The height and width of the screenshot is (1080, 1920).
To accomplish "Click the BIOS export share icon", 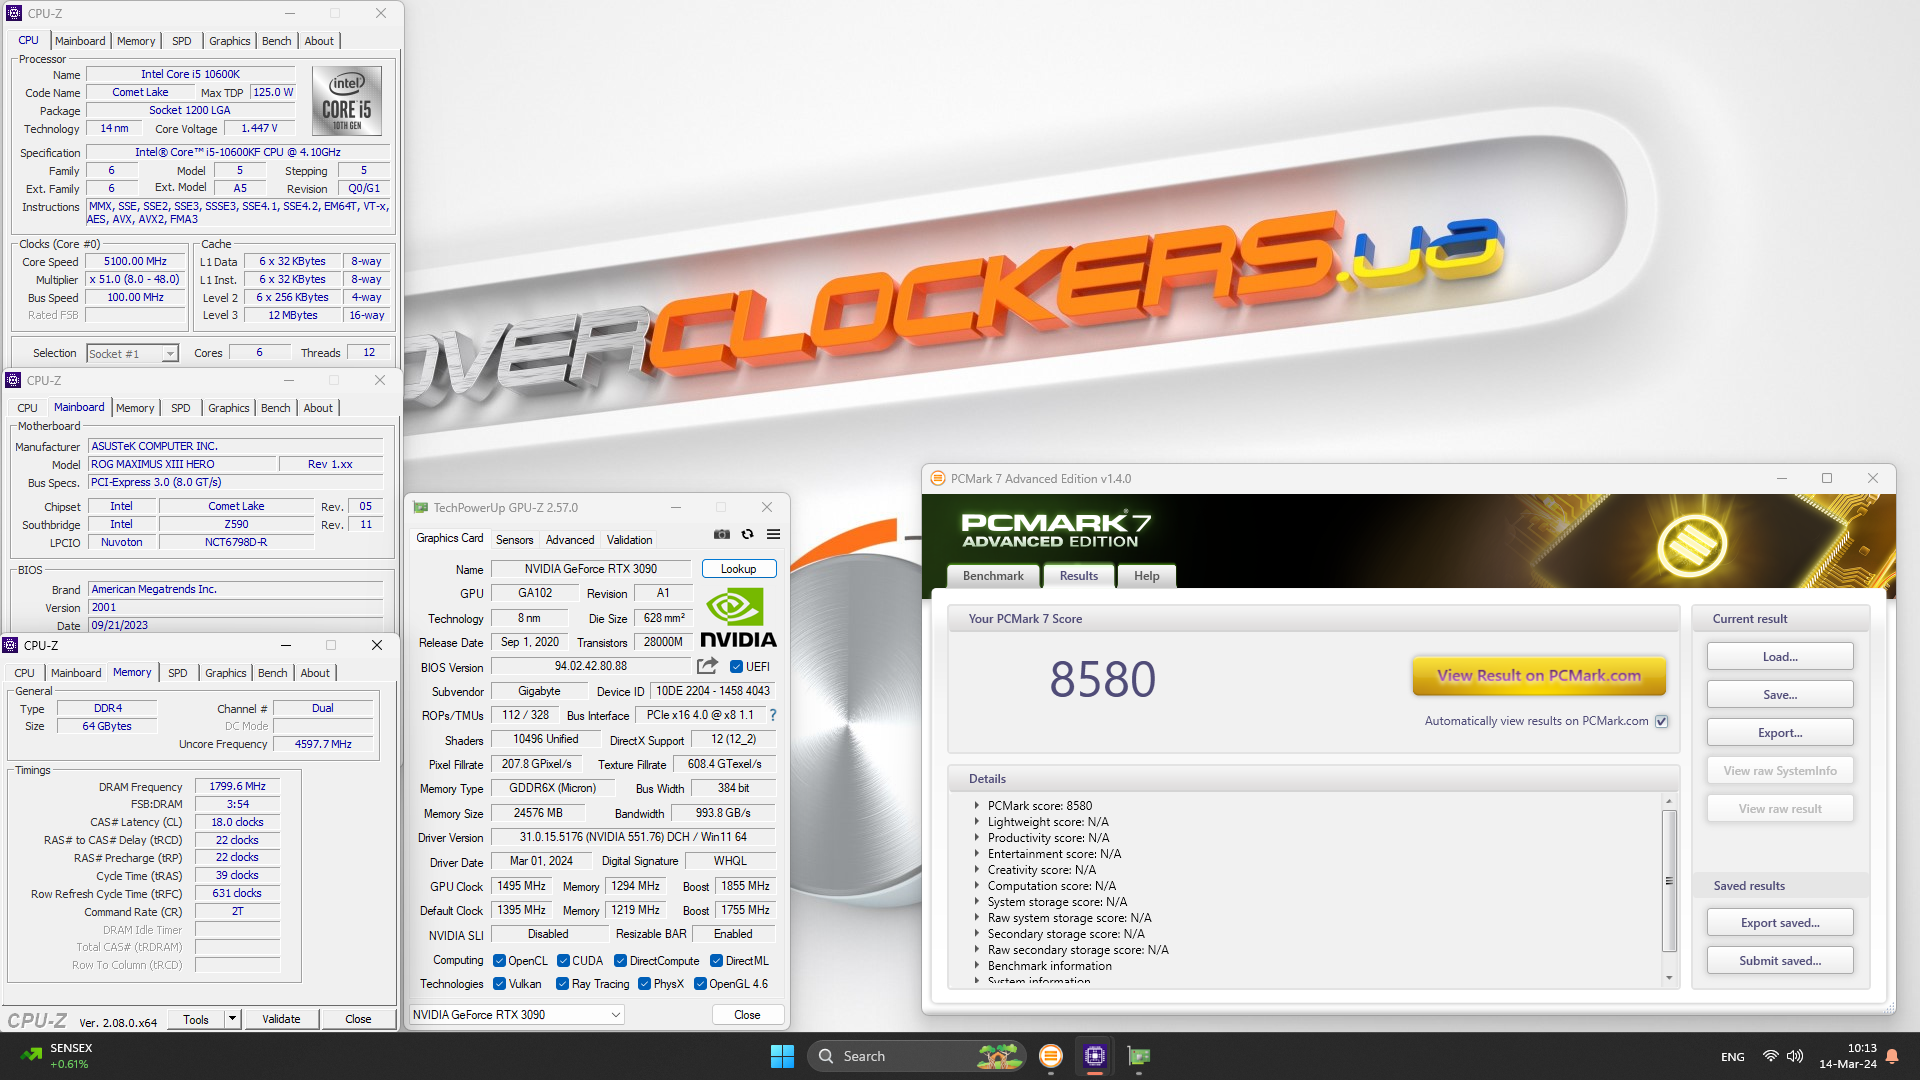I will click(x=707, y=666).
